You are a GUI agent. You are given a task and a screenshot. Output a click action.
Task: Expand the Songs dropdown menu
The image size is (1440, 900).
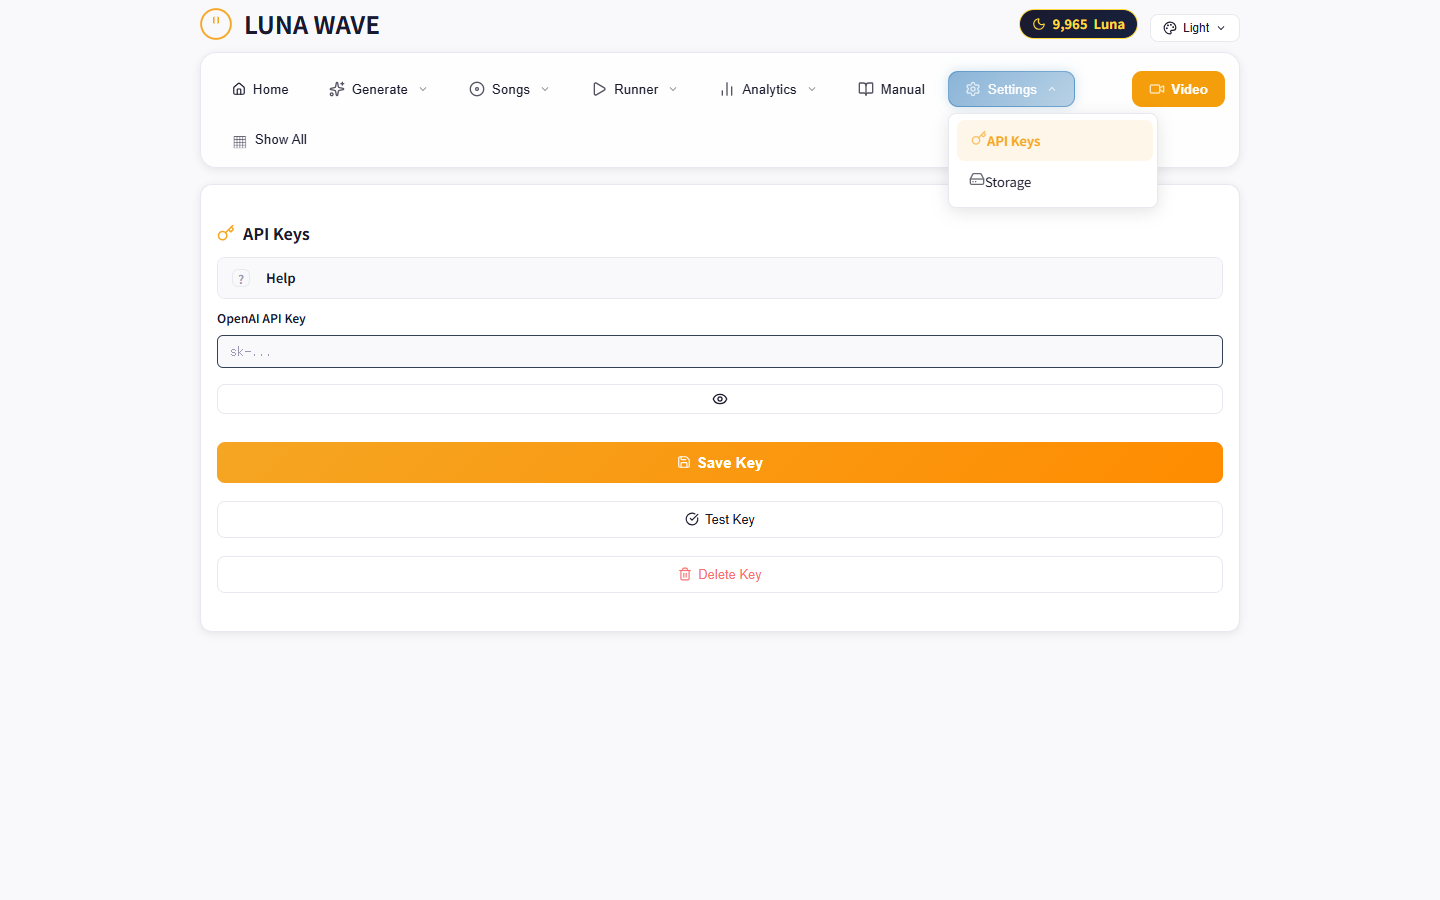pyautogui.click(x=543, y=89)
